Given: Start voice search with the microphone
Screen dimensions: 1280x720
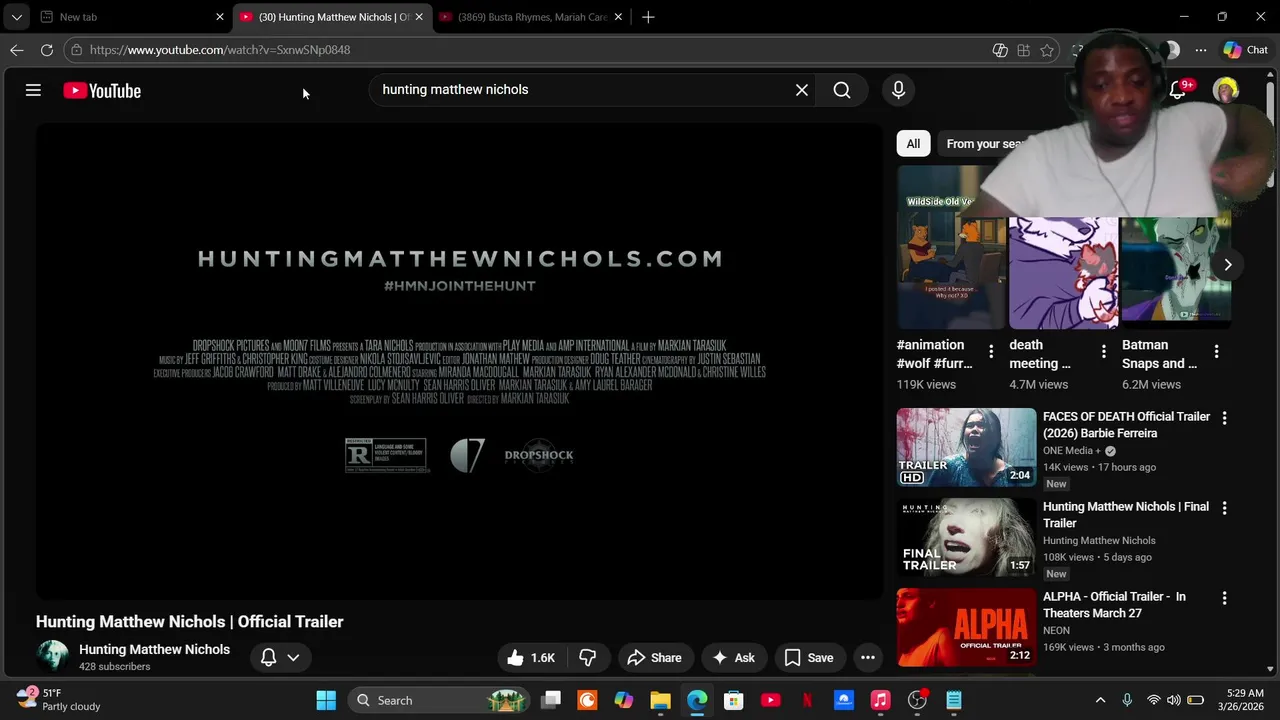Looking at the screenshot, I should pyautogui.click(x=898, y=90).
